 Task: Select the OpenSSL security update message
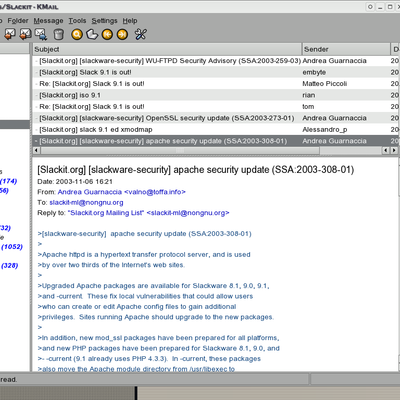coord(216,118)
